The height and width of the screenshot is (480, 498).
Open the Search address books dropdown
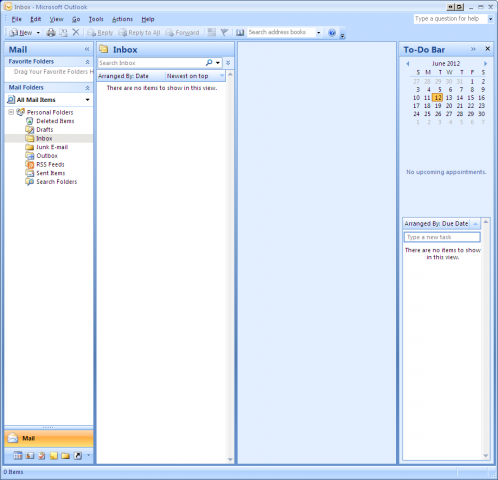point(318,32)
